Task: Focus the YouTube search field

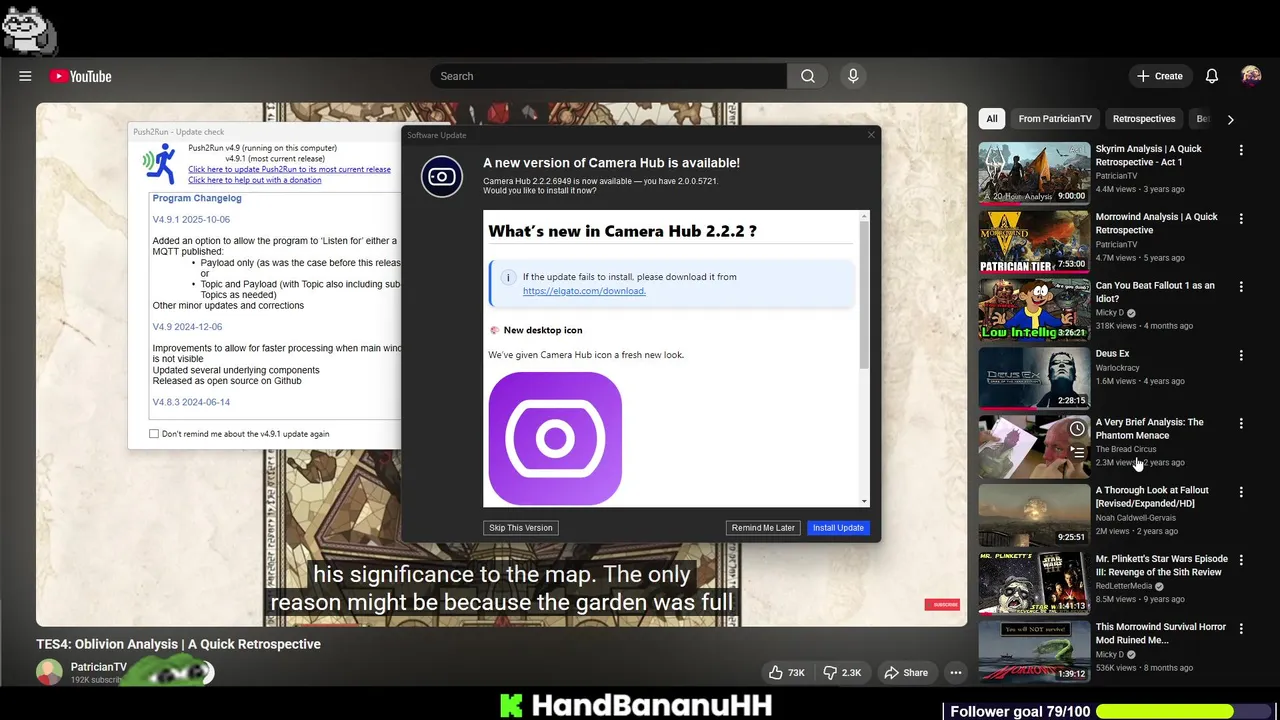Action: tap(609, 76)
